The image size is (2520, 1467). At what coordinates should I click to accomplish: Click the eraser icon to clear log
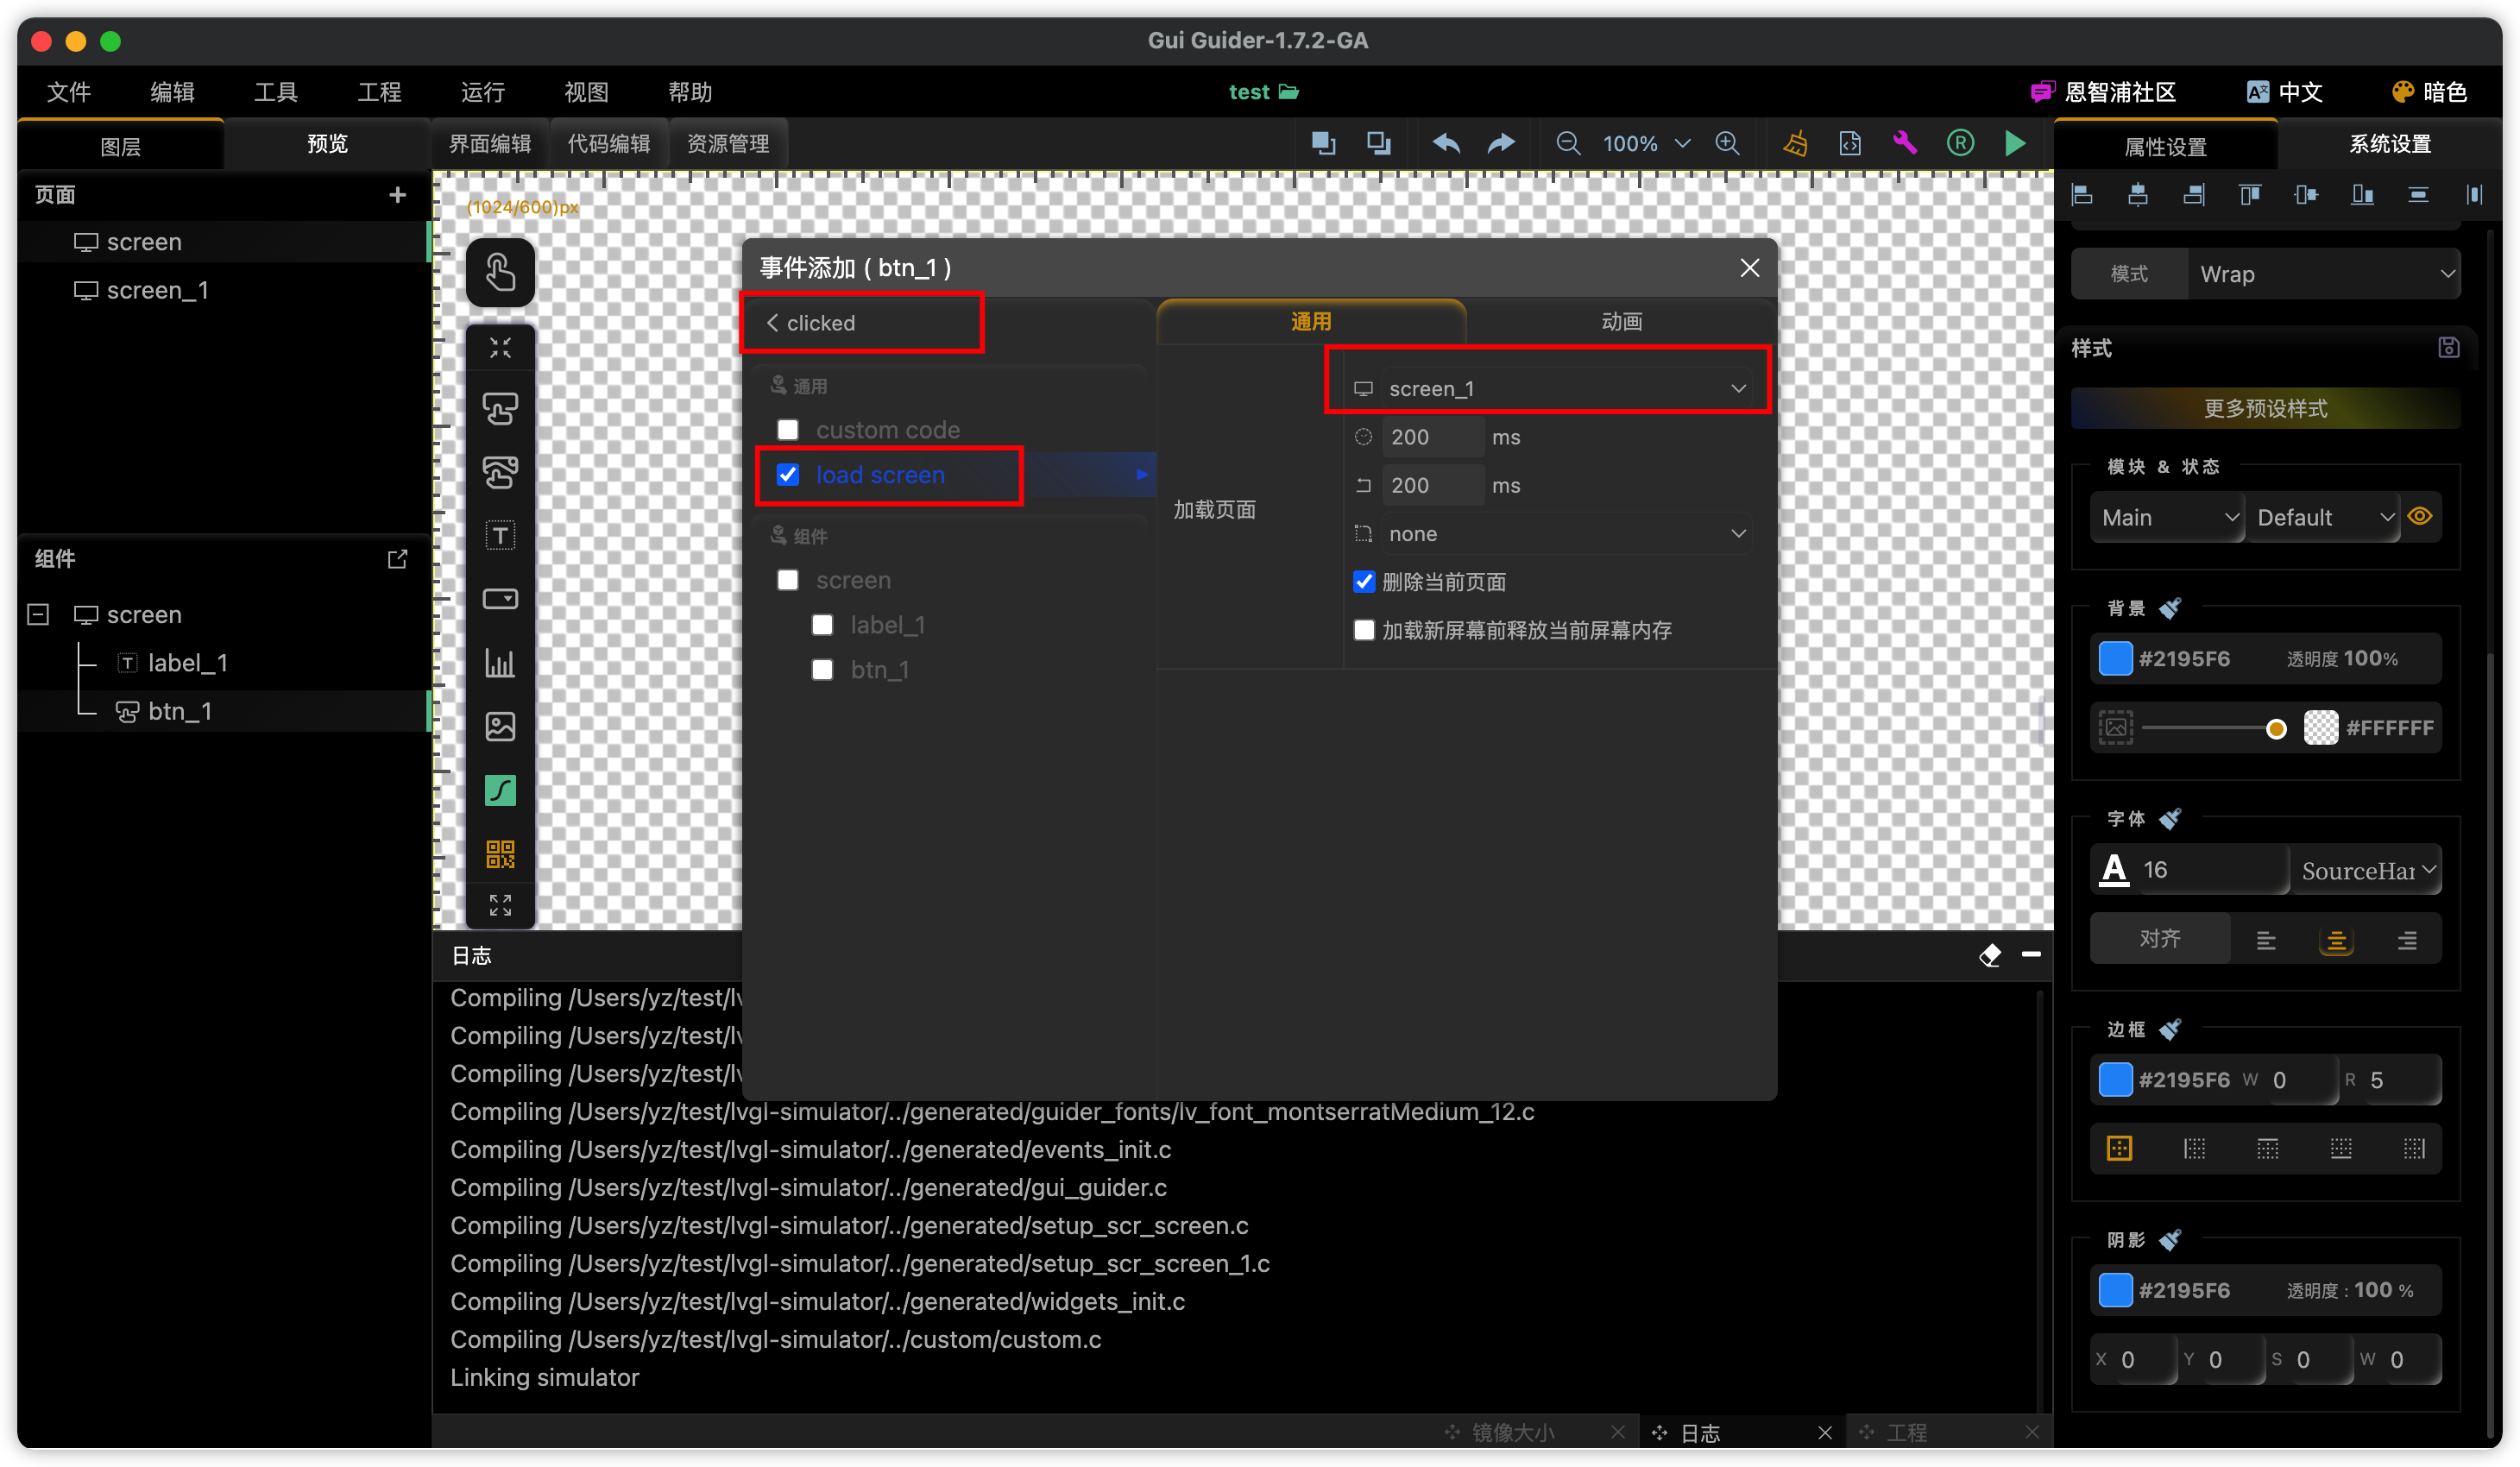[1989, 955]
